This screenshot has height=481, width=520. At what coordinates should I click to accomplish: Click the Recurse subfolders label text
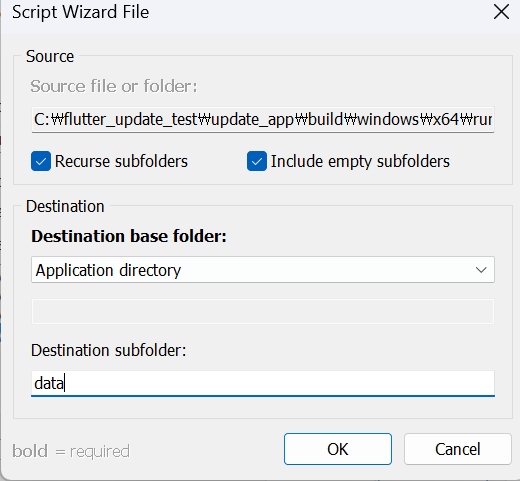(x=121, y=161)
